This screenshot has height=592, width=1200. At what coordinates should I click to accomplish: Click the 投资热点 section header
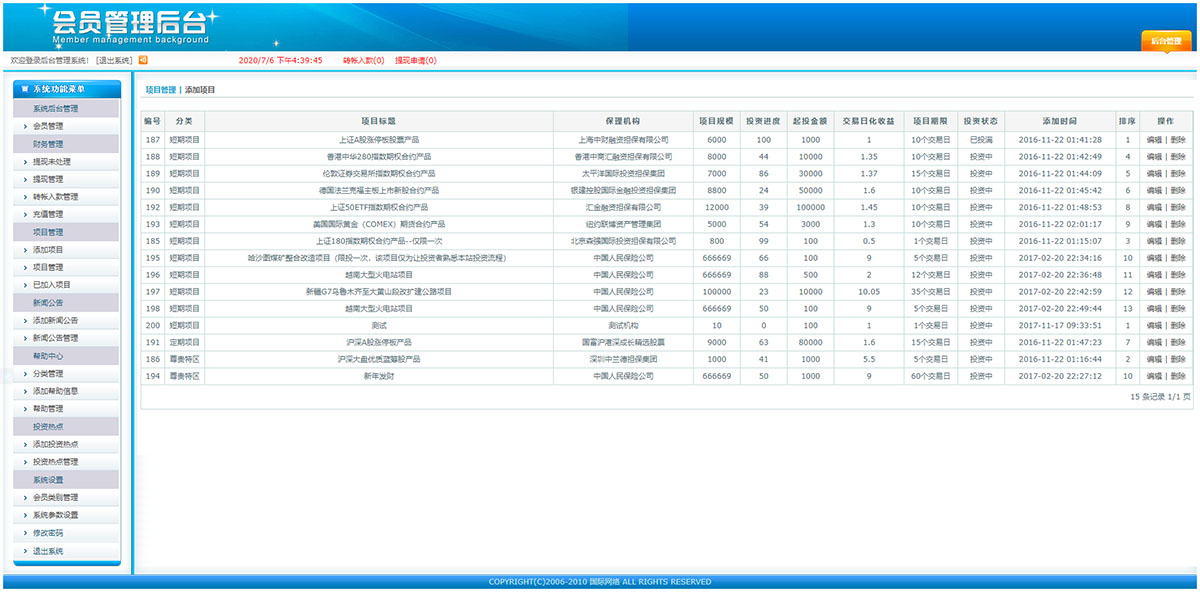point(66,427)
